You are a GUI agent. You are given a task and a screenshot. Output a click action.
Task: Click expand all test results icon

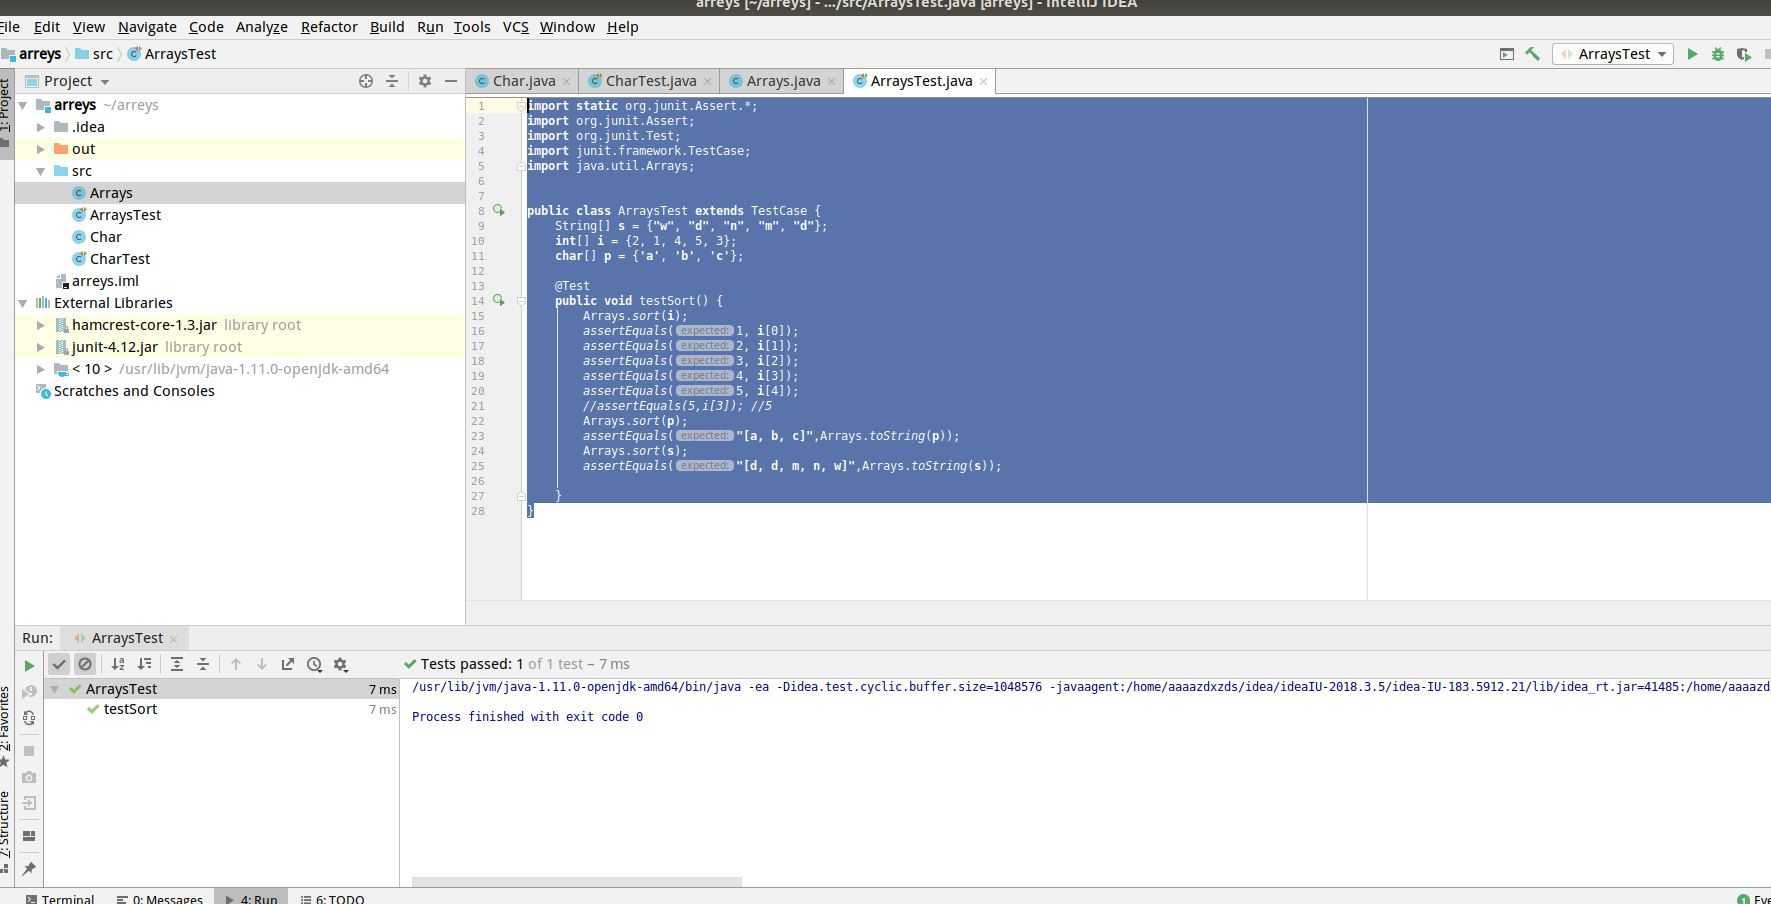tap(177, 664)
